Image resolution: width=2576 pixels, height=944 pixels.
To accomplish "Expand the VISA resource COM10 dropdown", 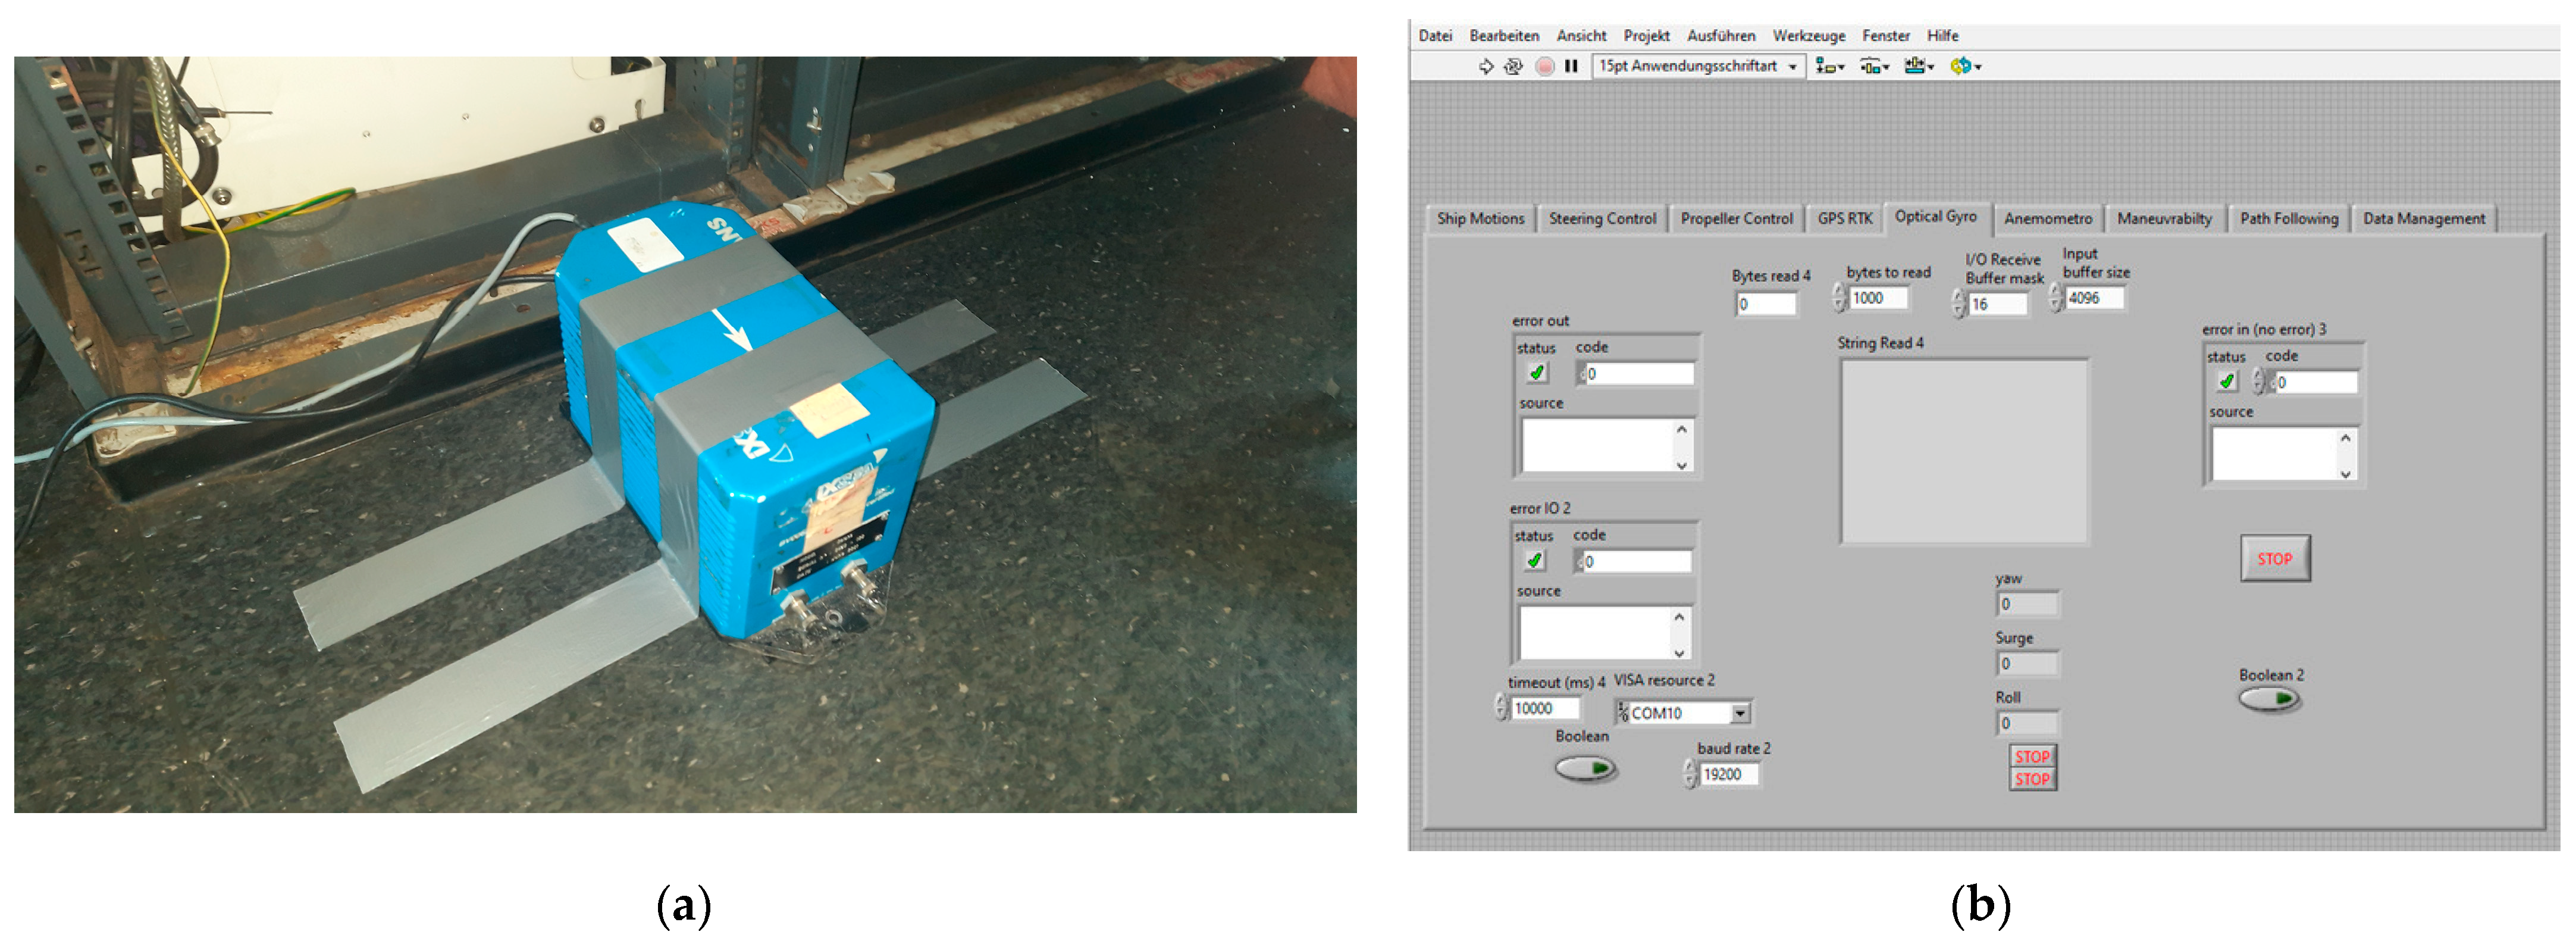I will 1740,713.
